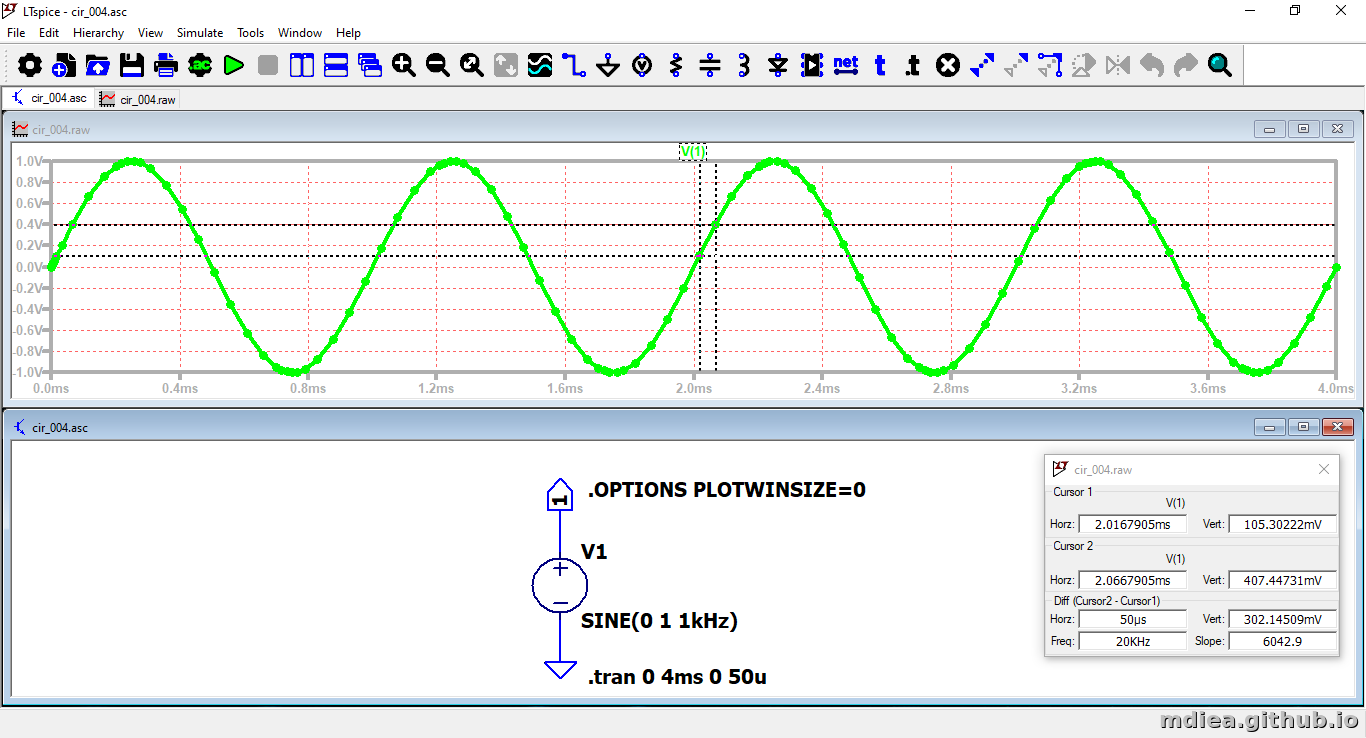Image resolution: width=1366 pixels, height=738 pixels.
Task: Add a SPICE directive with the .t icon
Action: pyautogui.click(x=914, y=66)
